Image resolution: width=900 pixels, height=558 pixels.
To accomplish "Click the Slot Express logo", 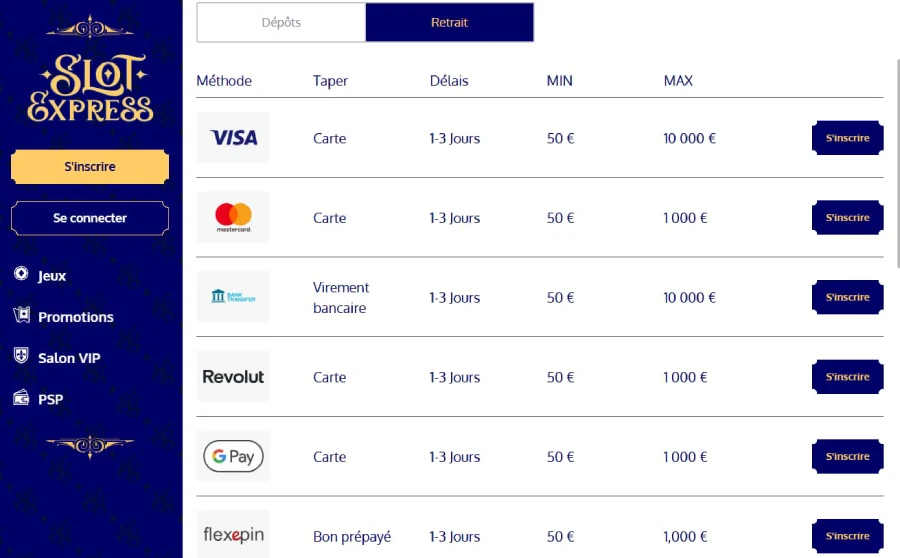I will pos(90,88).
